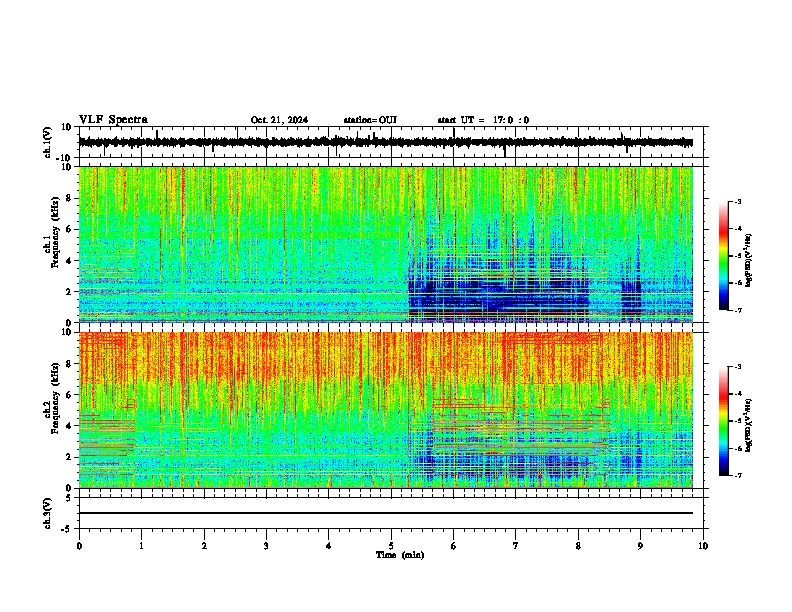Click time axis tick label "5"
792x612 pixels.
[391, 546]
